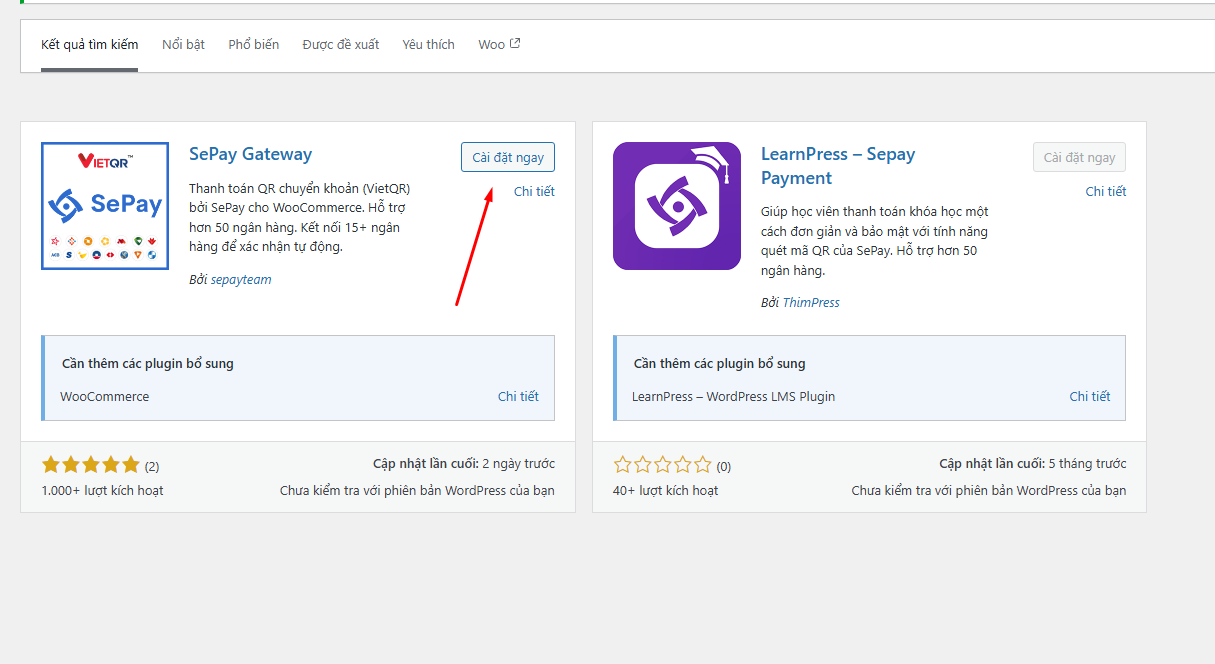Switch to the Nổi bật tab
1215x664 pixels.
[x=183, y=45]
